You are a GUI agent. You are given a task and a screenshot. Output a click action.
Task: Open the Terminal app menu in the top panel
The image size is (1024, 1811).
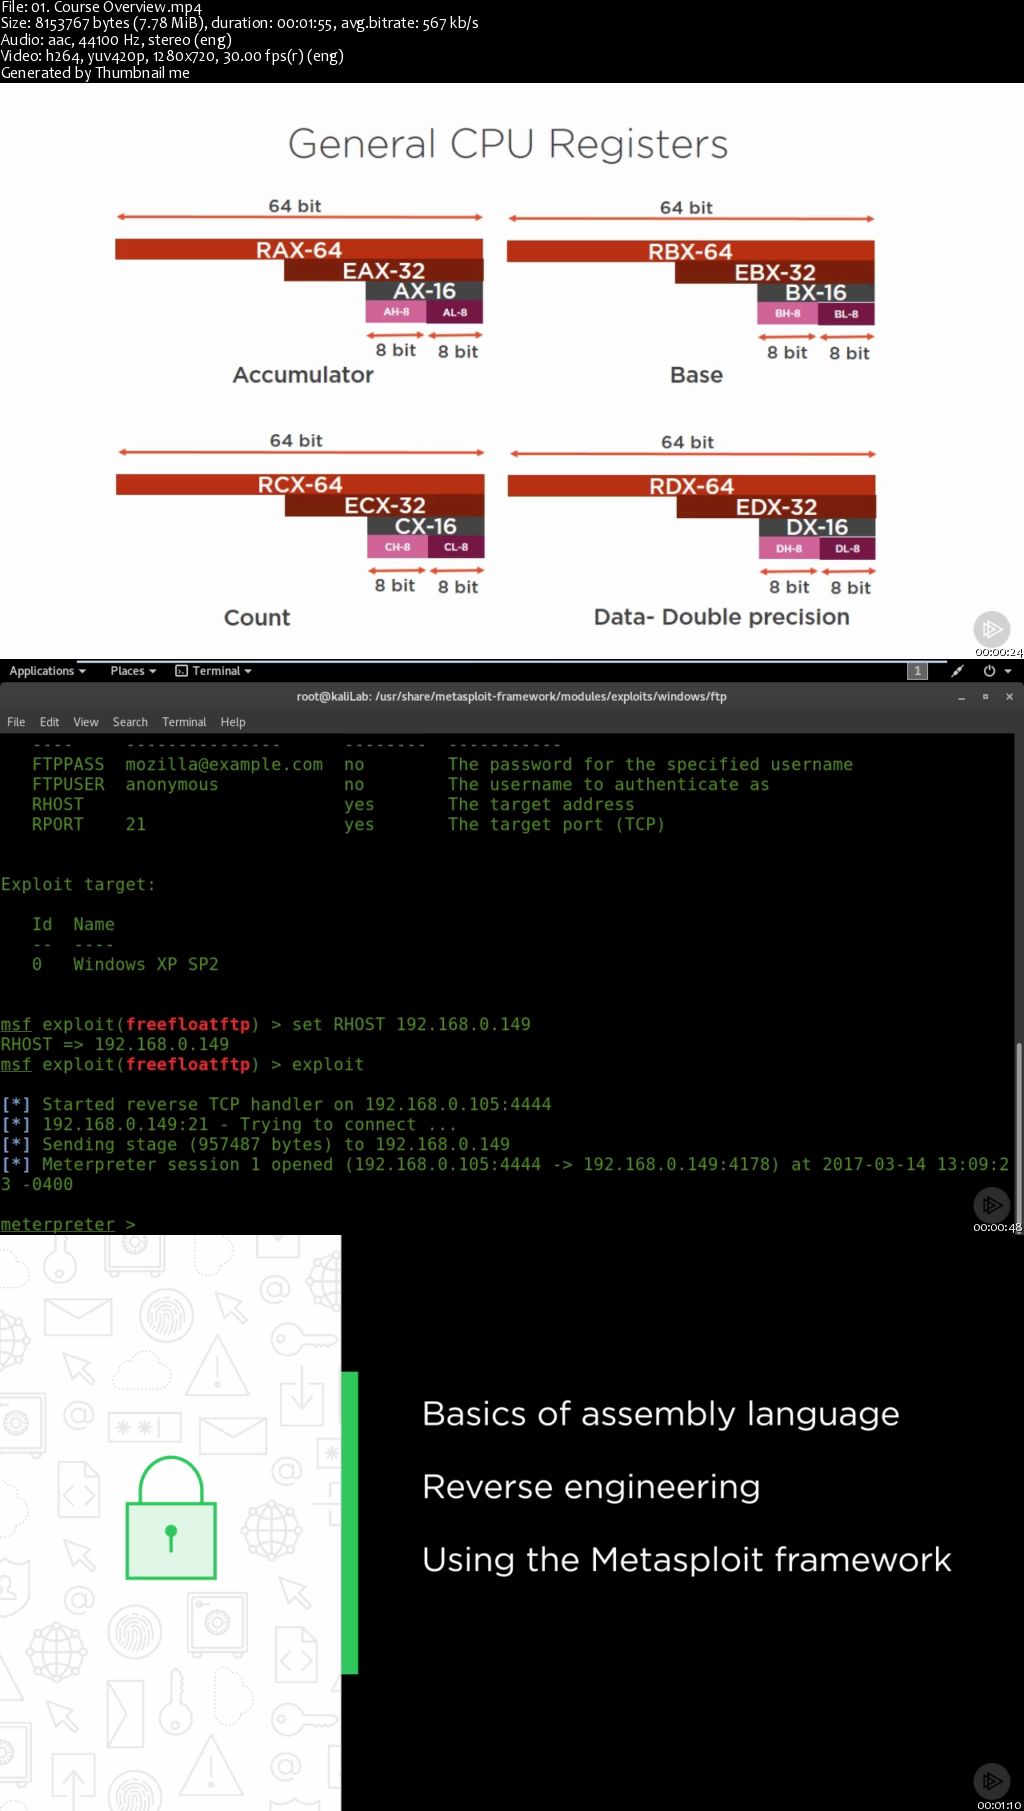coord(213,671)
